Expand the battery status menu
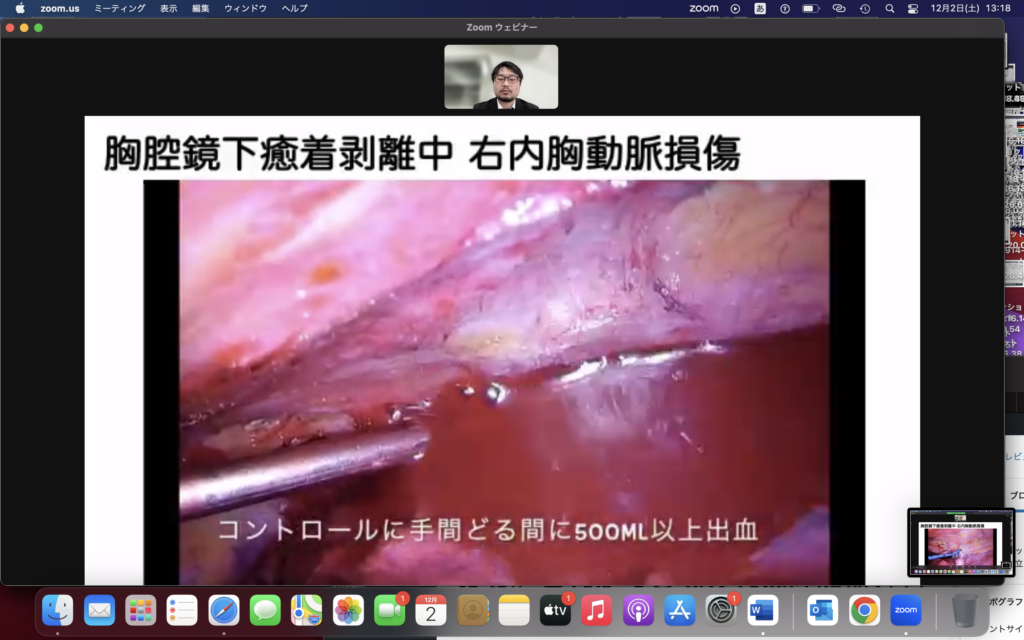The width and height of the screenshot is (1024, 640). pos(811,8)
